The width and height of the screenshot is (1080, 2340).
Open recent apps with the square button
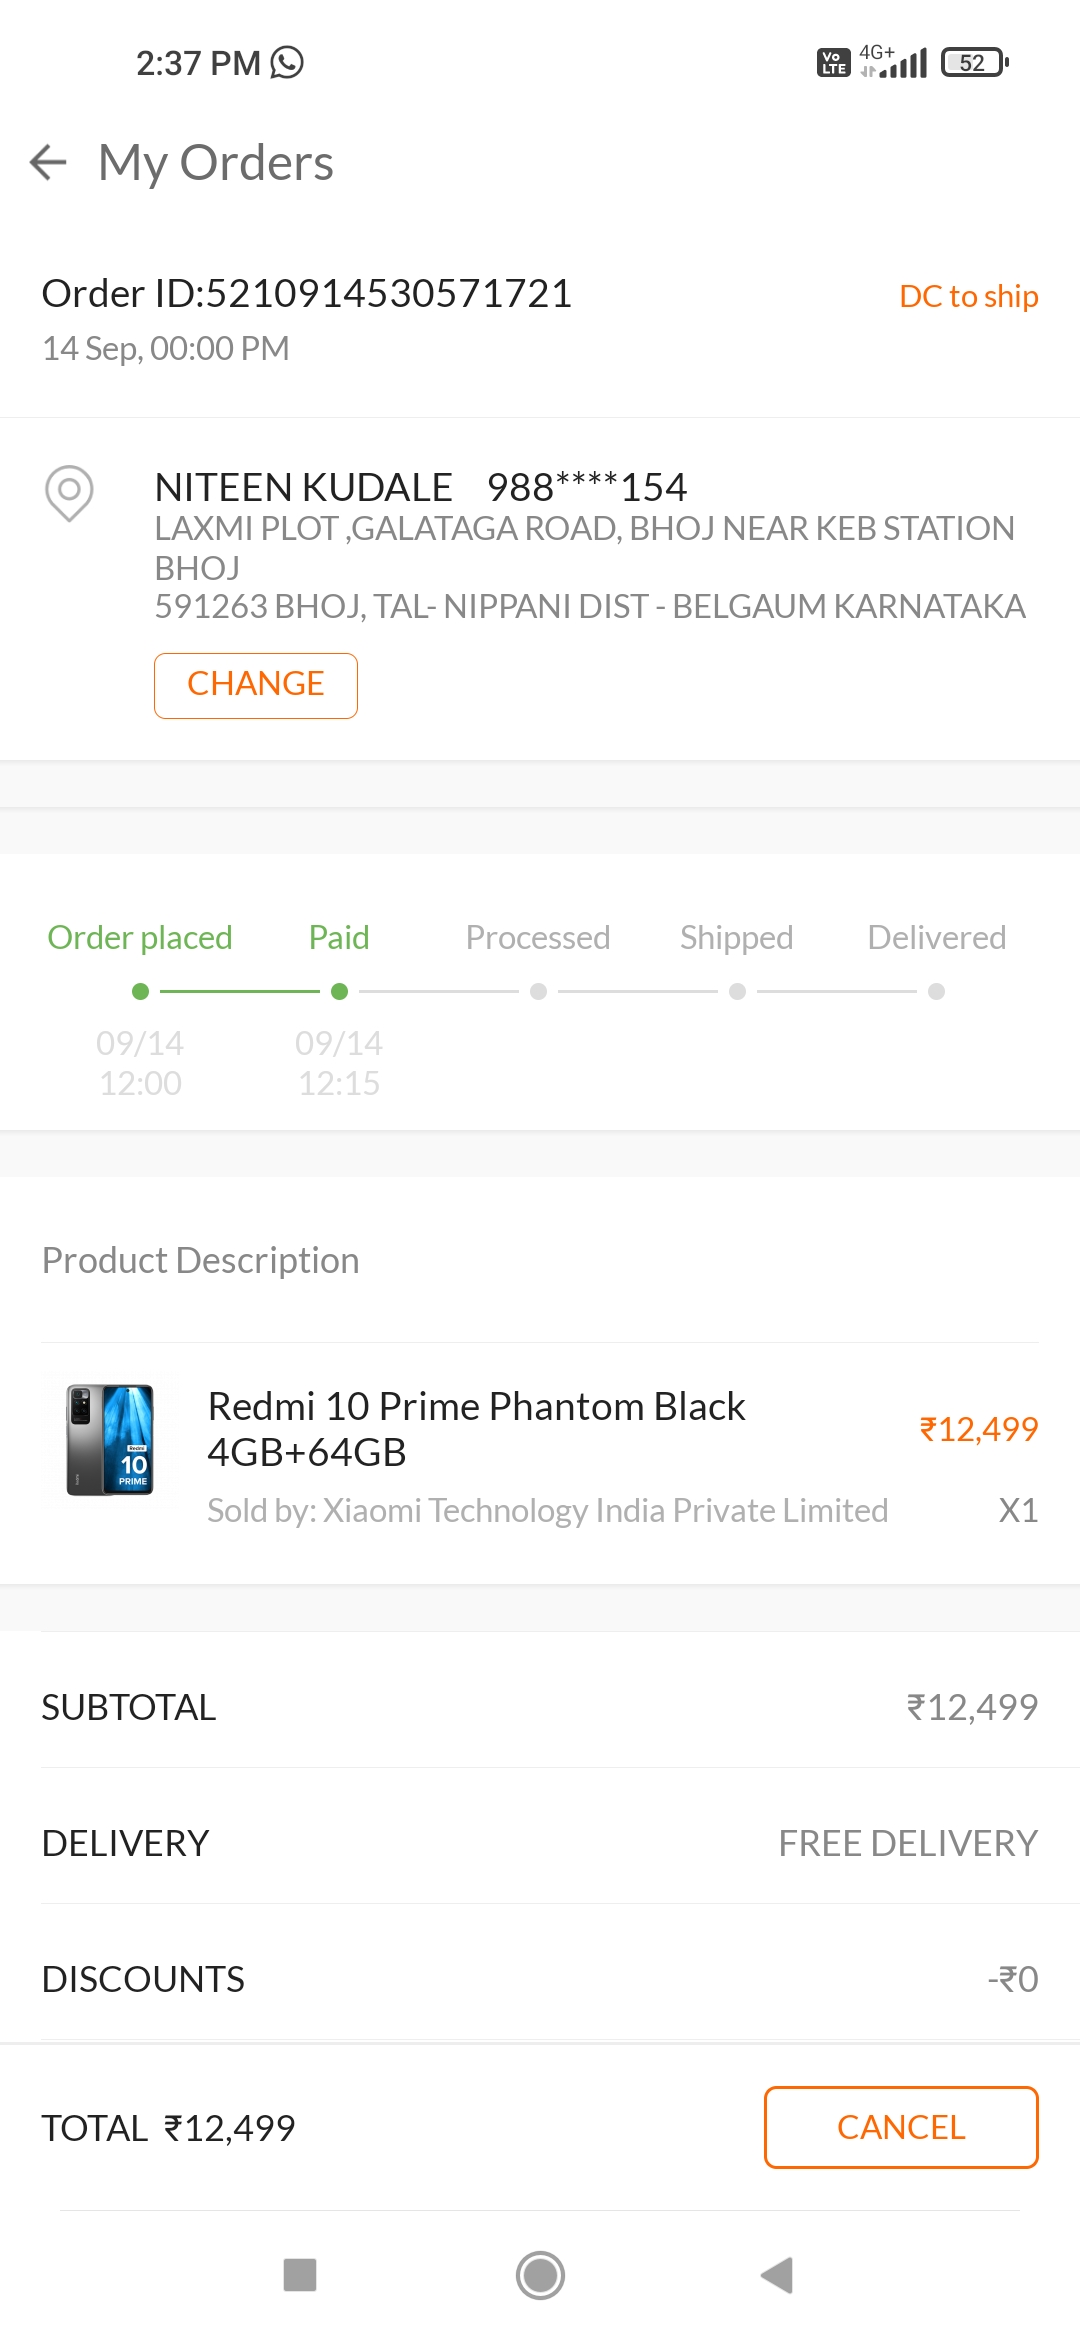pos(300,2275)
